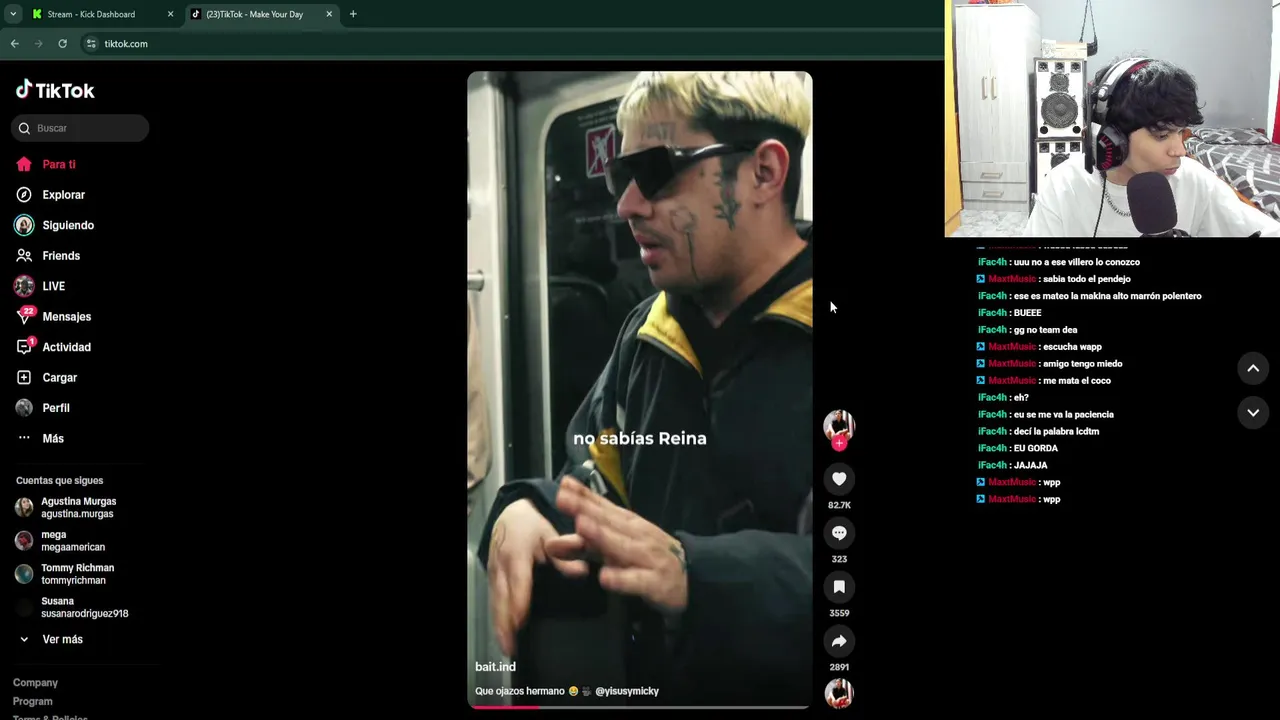This screenshot has height=720, width=1280.
Task: Open bait.ind creator name
Action: (495, 667)
